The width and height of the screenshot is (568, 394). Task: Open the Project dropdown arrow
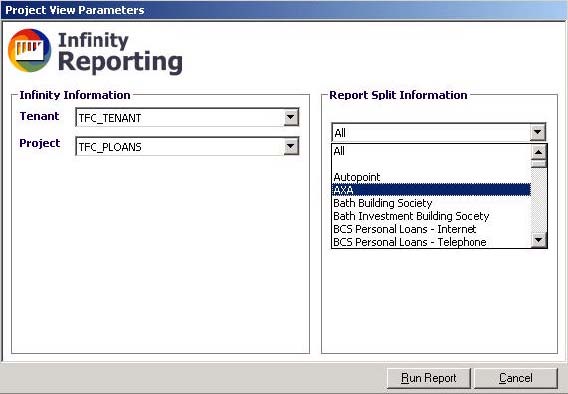tap(291, 146)
